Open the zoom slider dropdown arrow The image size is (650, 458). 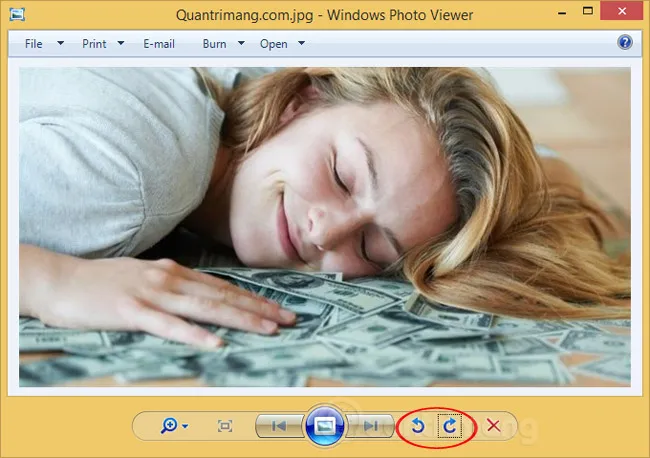tap(185, 427)
